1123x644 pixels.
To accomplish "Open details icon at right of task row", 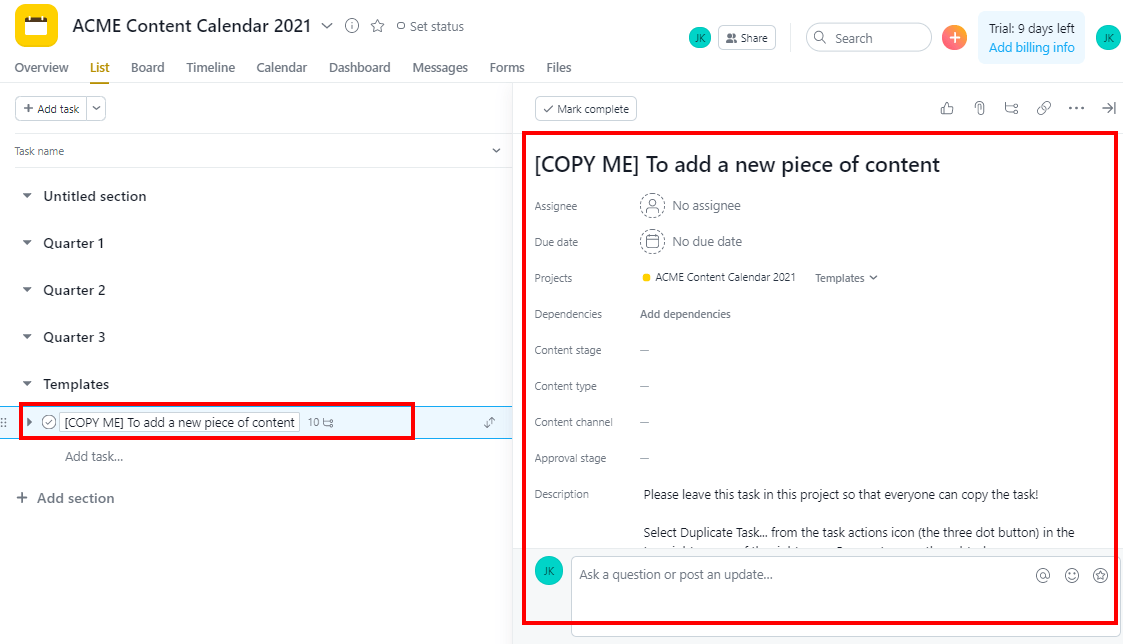I will 489,423.
